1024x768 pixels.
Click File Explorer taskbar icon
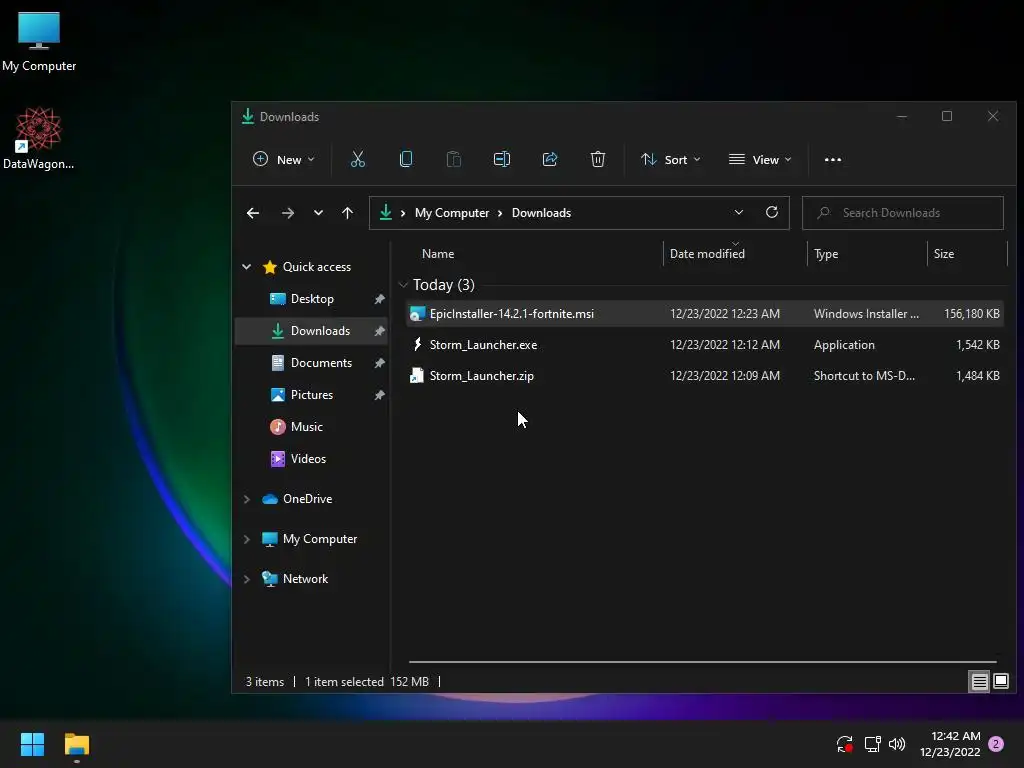pos(76,744)
